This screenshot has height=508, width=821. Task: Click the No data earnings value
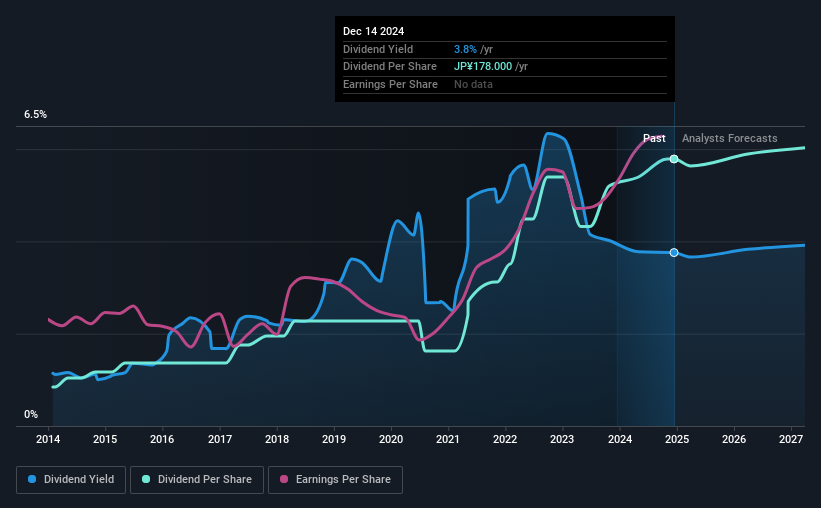tap(473, 84)
